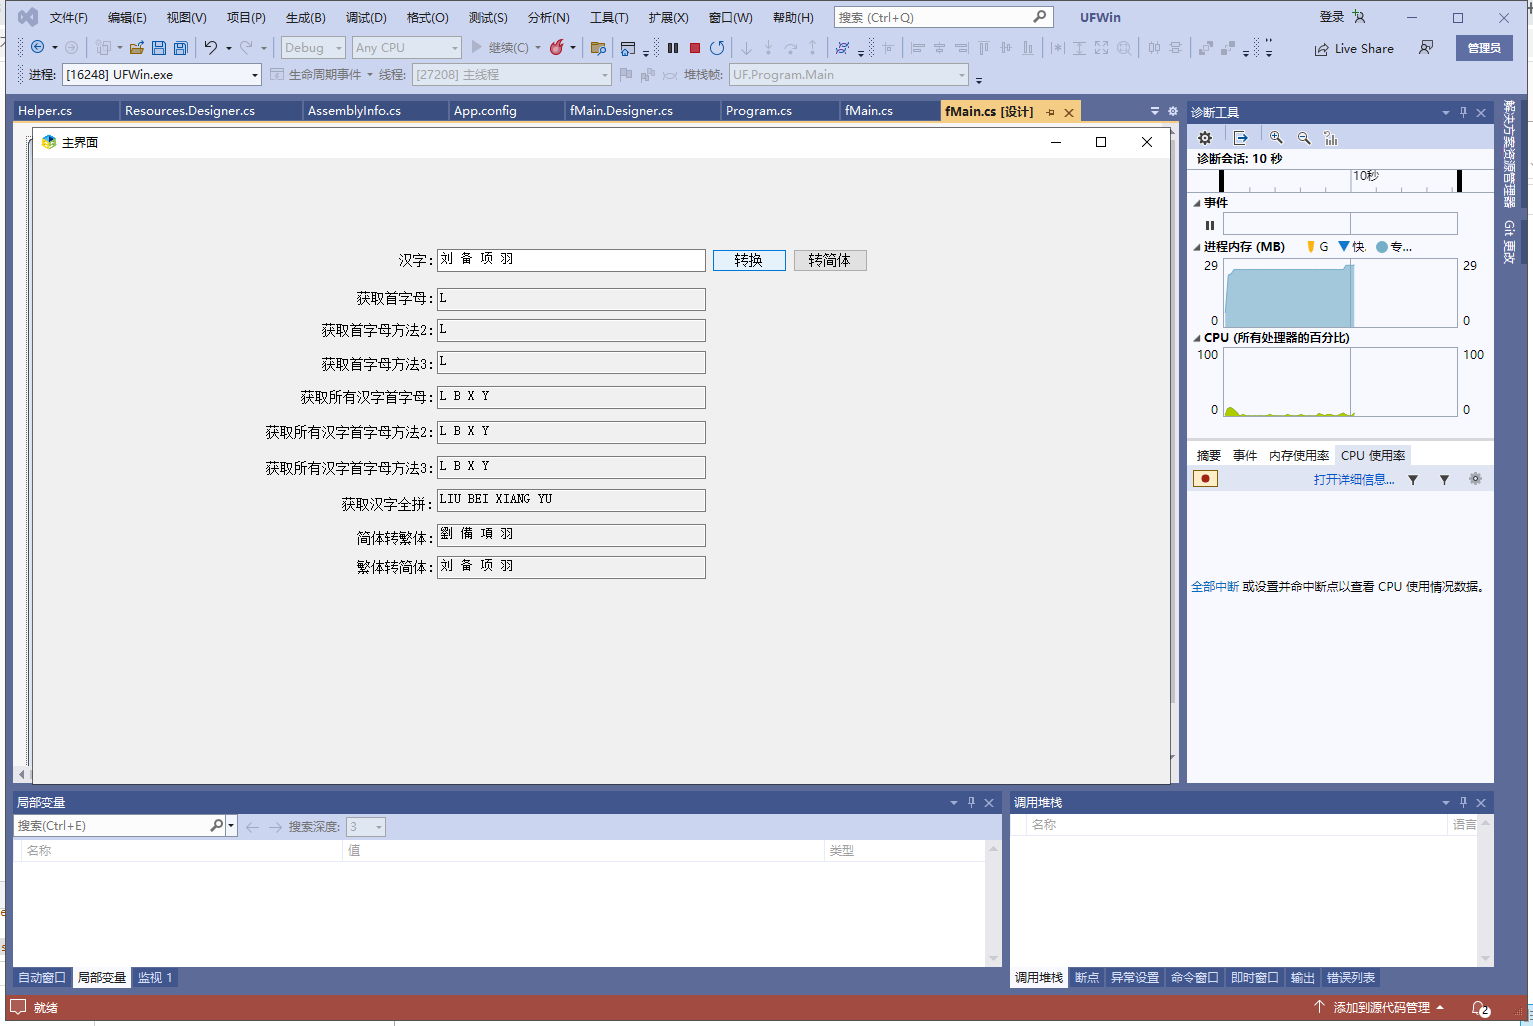Screen dimensions: 1533x1026
Task: Click the 搜索 (Ctrl+Q) search box
Action: (x=943, y=18)
